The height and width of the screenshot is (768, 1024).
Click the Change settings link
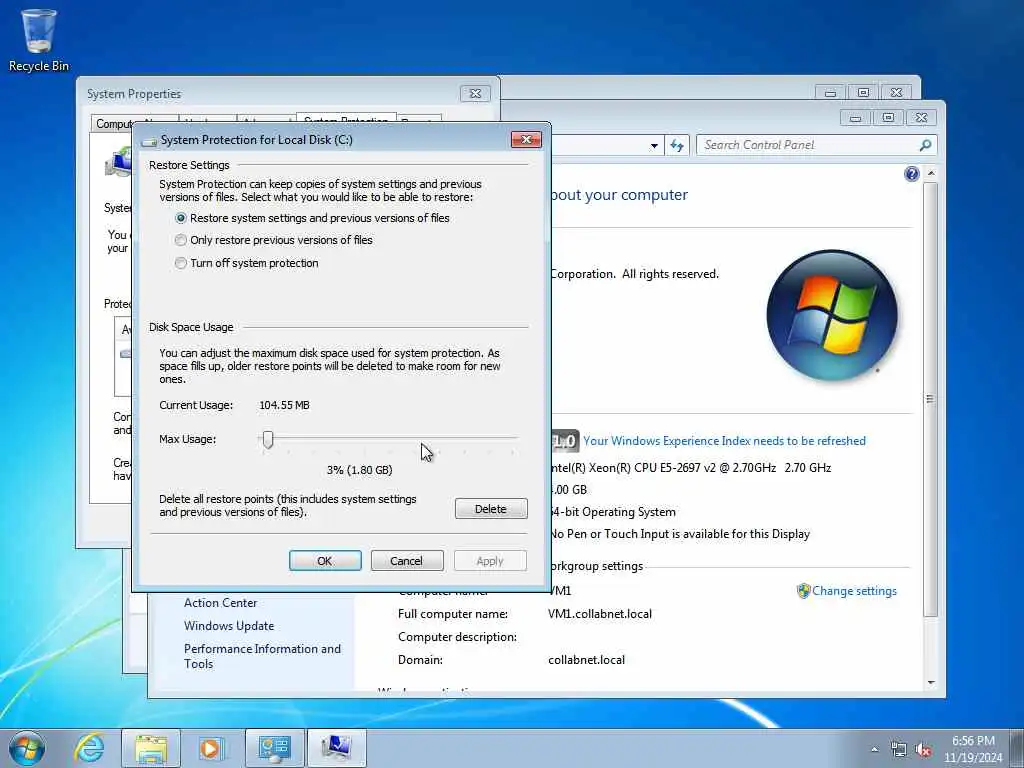pyautogui.click(x=854, y=591)
